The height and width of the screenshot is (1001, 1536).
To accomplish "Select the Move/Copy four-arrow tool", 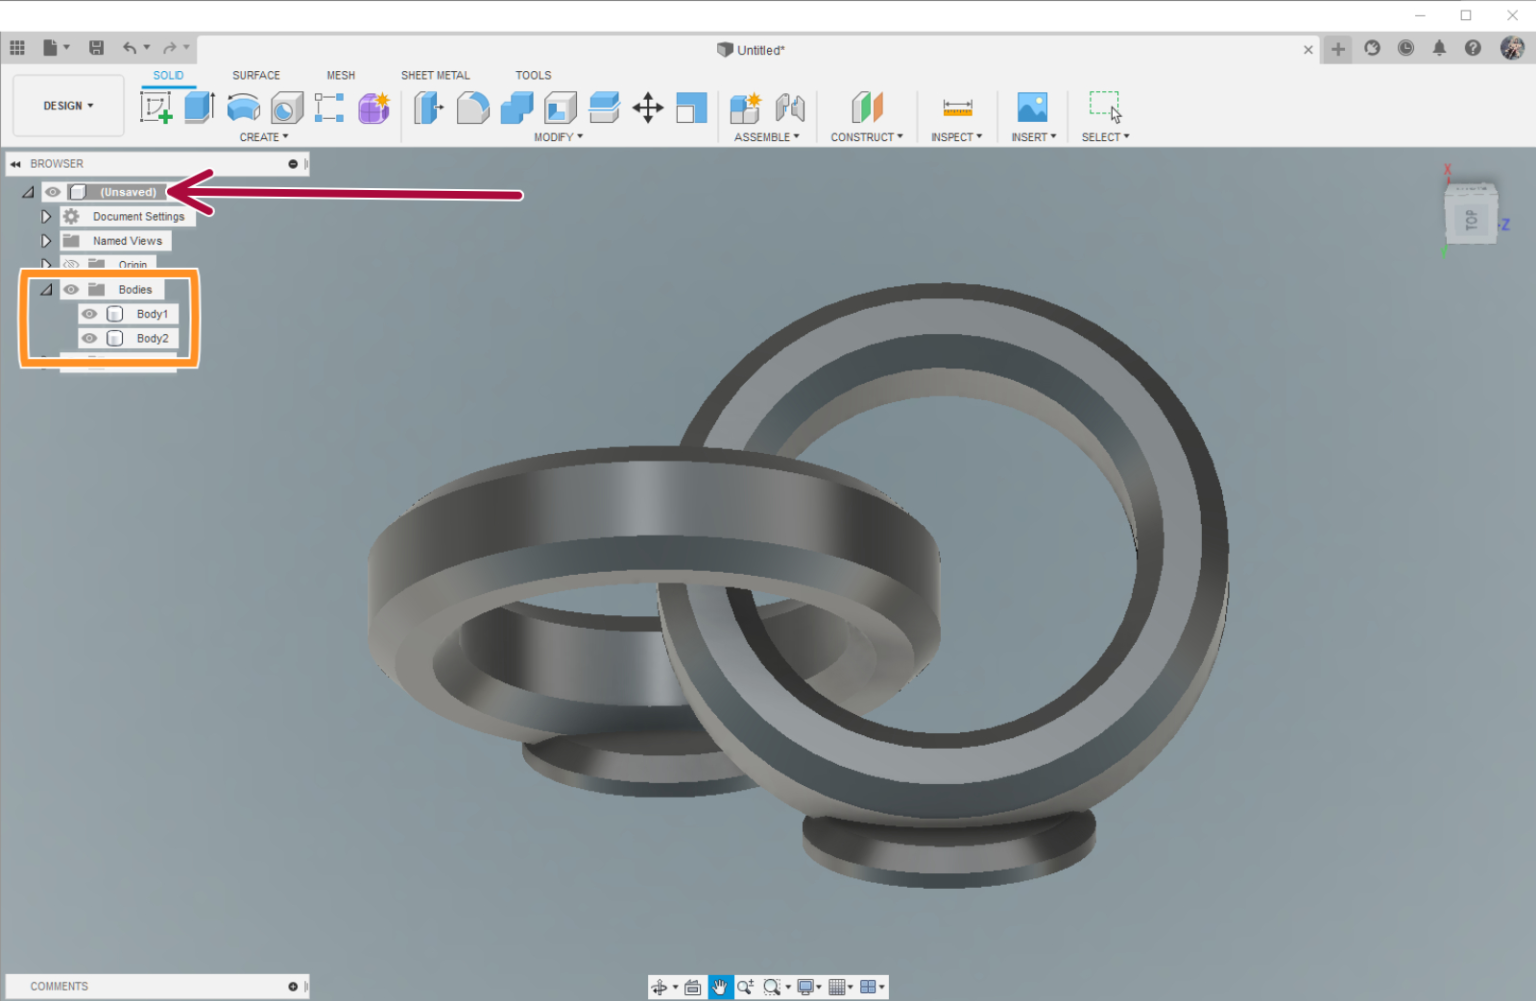I will pos(648,107).
